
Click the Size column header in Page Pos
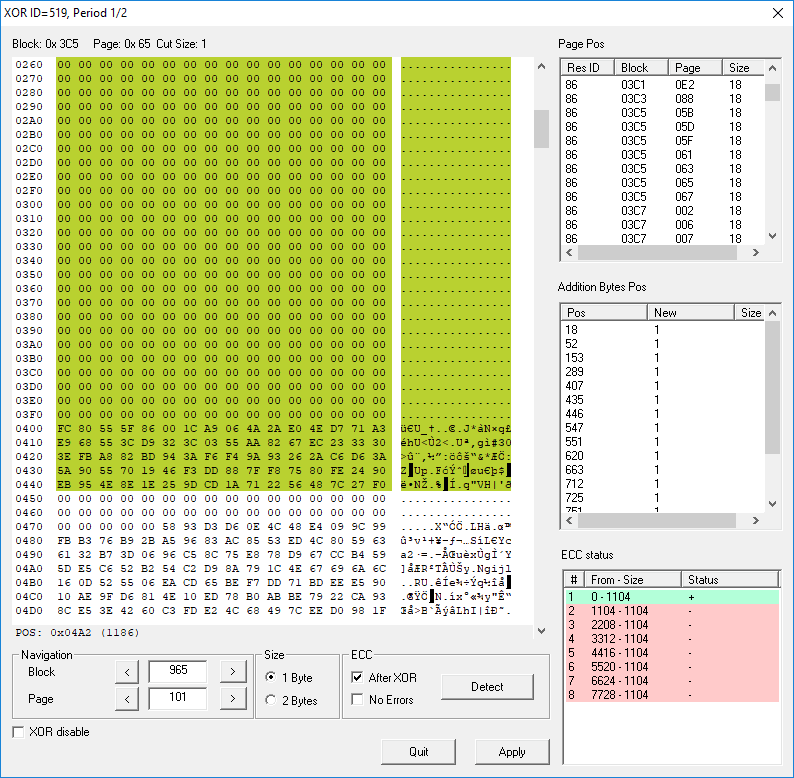click(743, 68)
